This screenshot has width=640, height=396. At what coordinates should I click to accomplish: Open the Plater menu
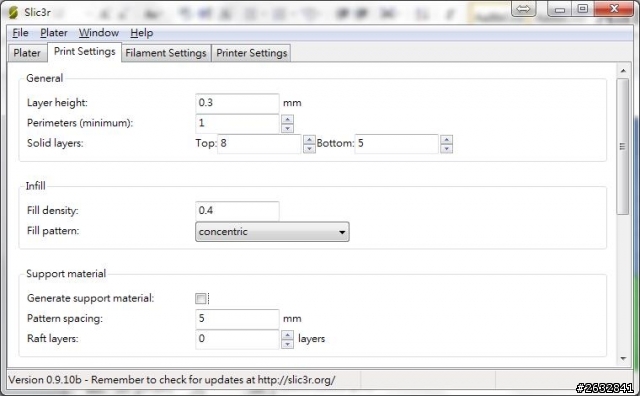click(x=53, y=33)
